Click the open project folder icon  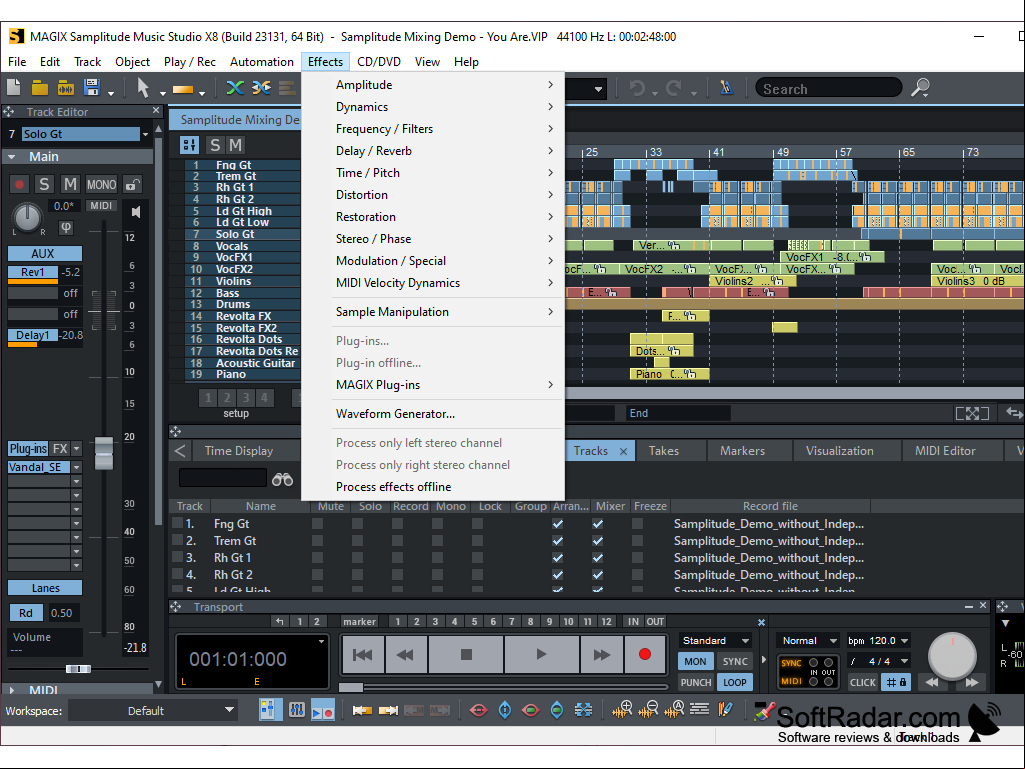[x=40, y=88]
